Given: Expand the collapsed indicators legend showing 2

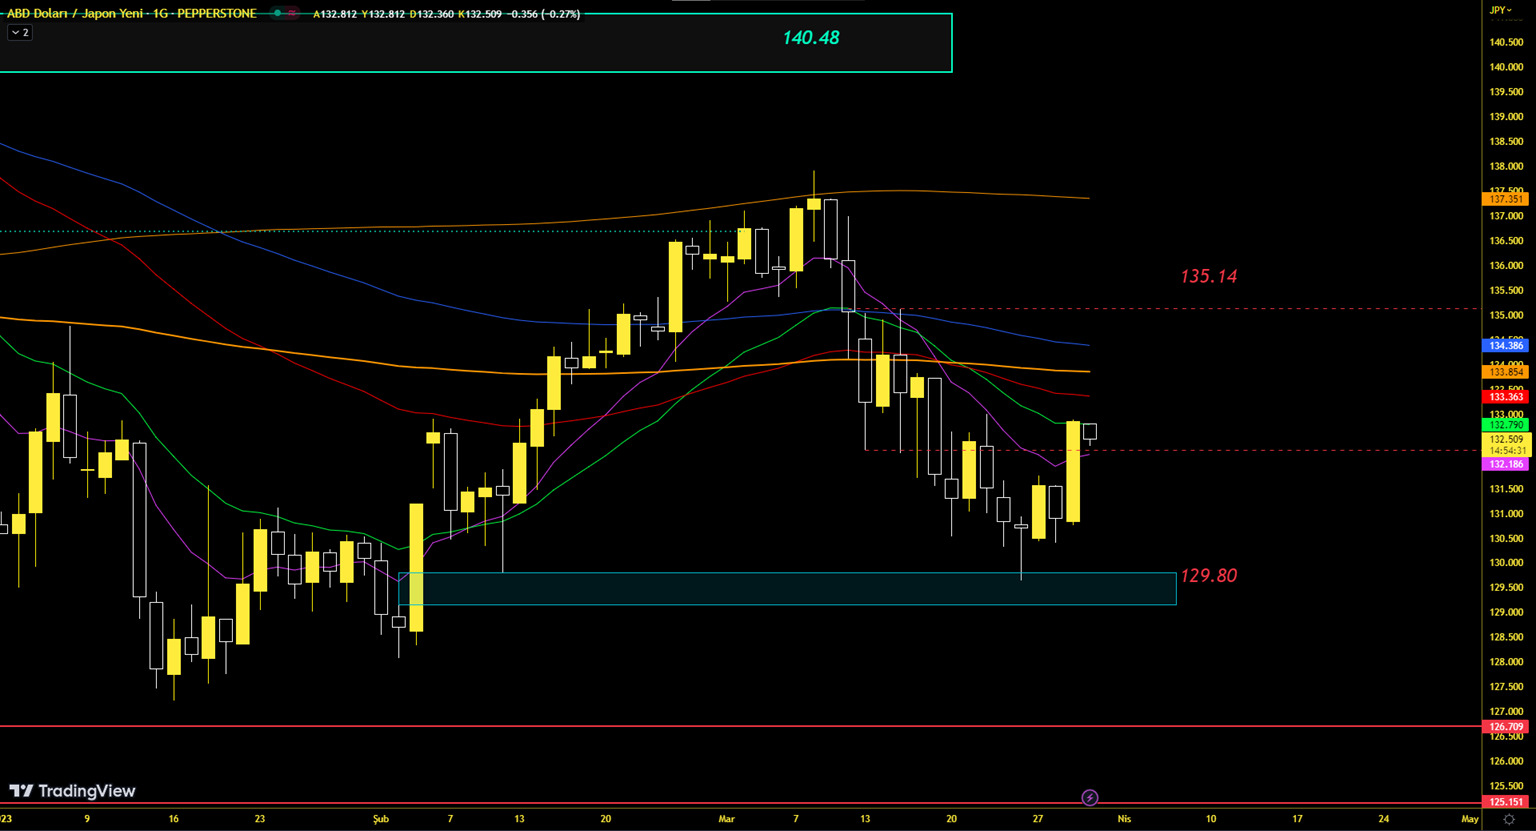Looking at the screenshot, I should [20, 33].
